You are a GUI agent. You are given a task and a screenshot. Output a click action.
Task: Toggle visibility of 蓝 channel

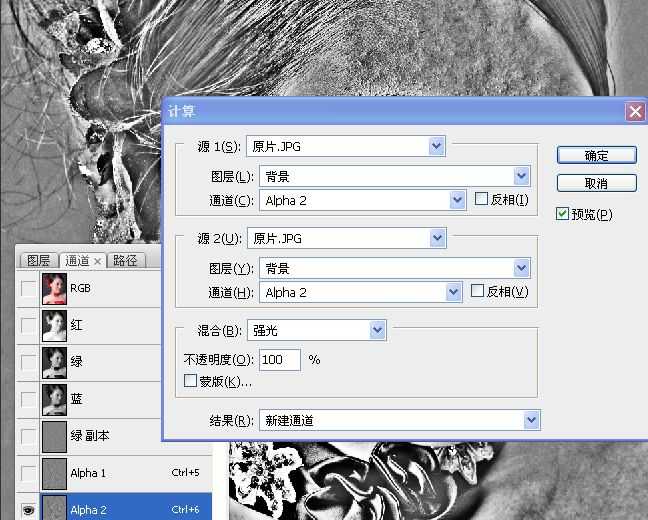tap(28, 399)
